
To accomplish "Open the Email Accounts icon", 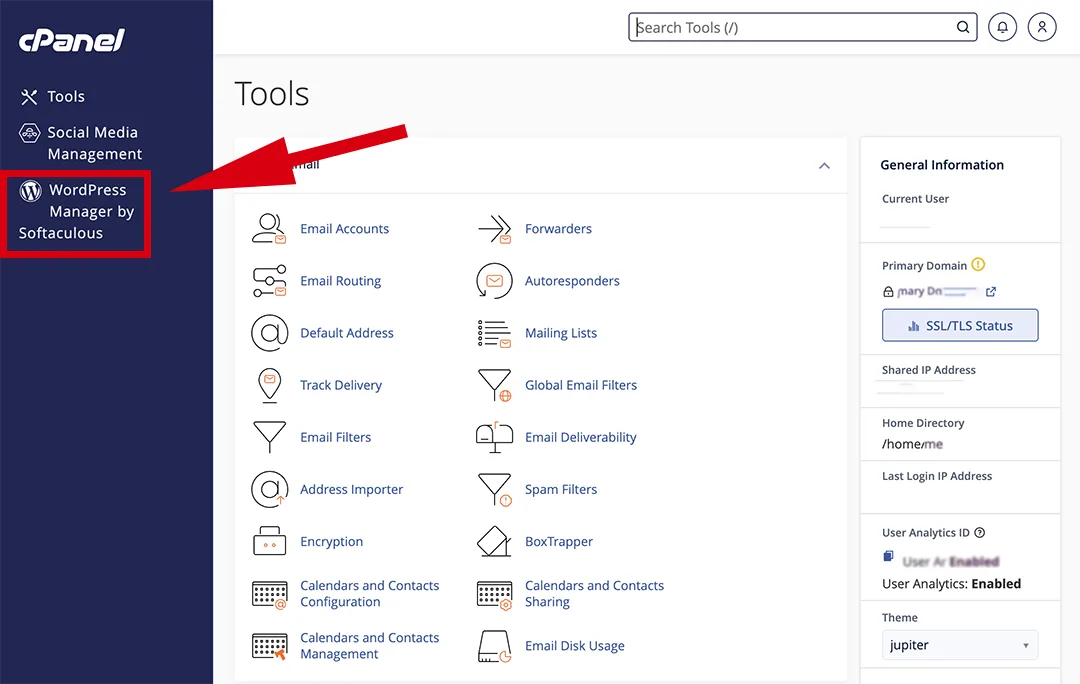I will point(269,229).
